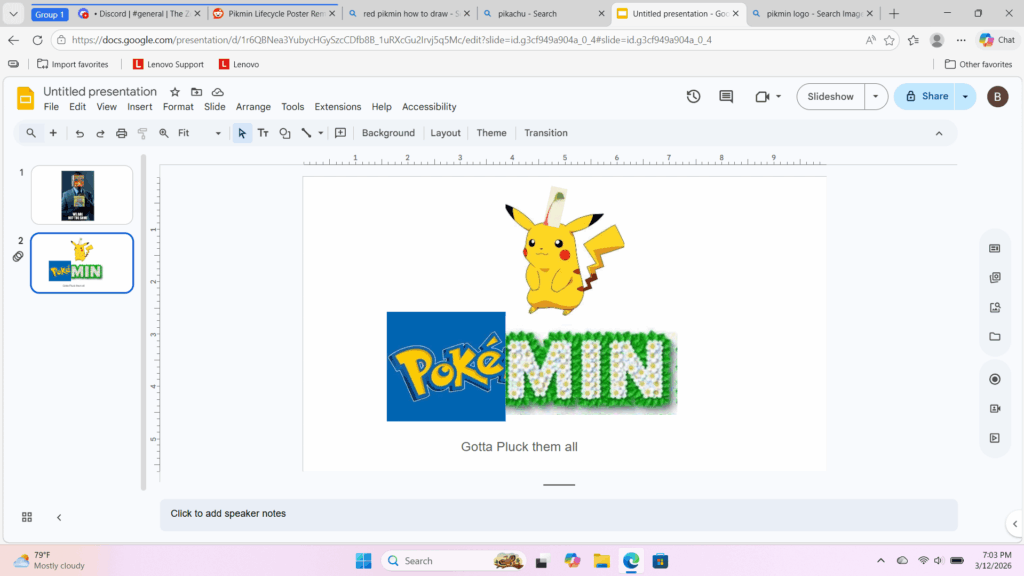The width and height of the screenshot is (1024, 576).
Task: Undo the last edit
Action: pos(79,132)
